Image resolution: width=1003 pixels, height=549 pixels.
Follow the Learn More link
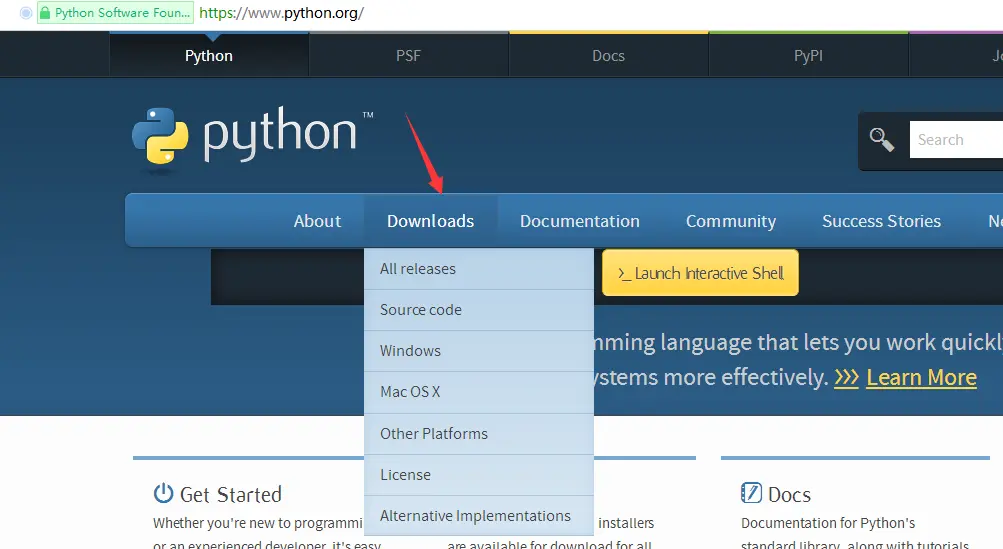pos(921,378)
